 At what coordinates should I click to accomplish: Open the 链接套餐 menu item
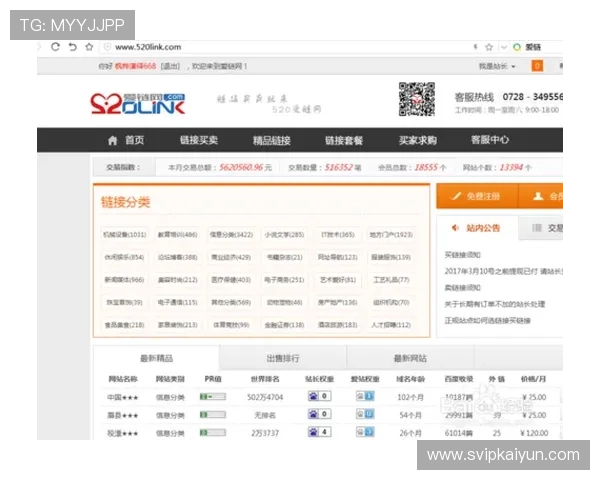[x=344, y=140]
